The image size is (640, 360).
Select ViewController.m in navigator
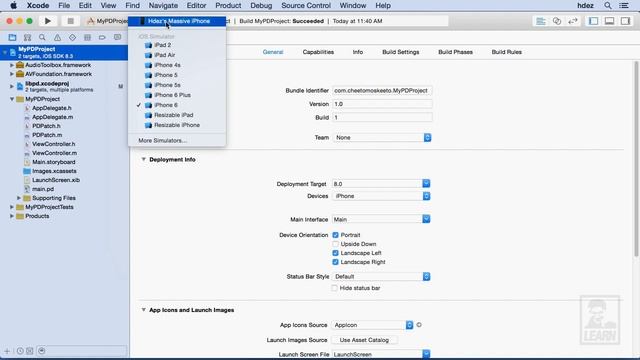[54, 153]
